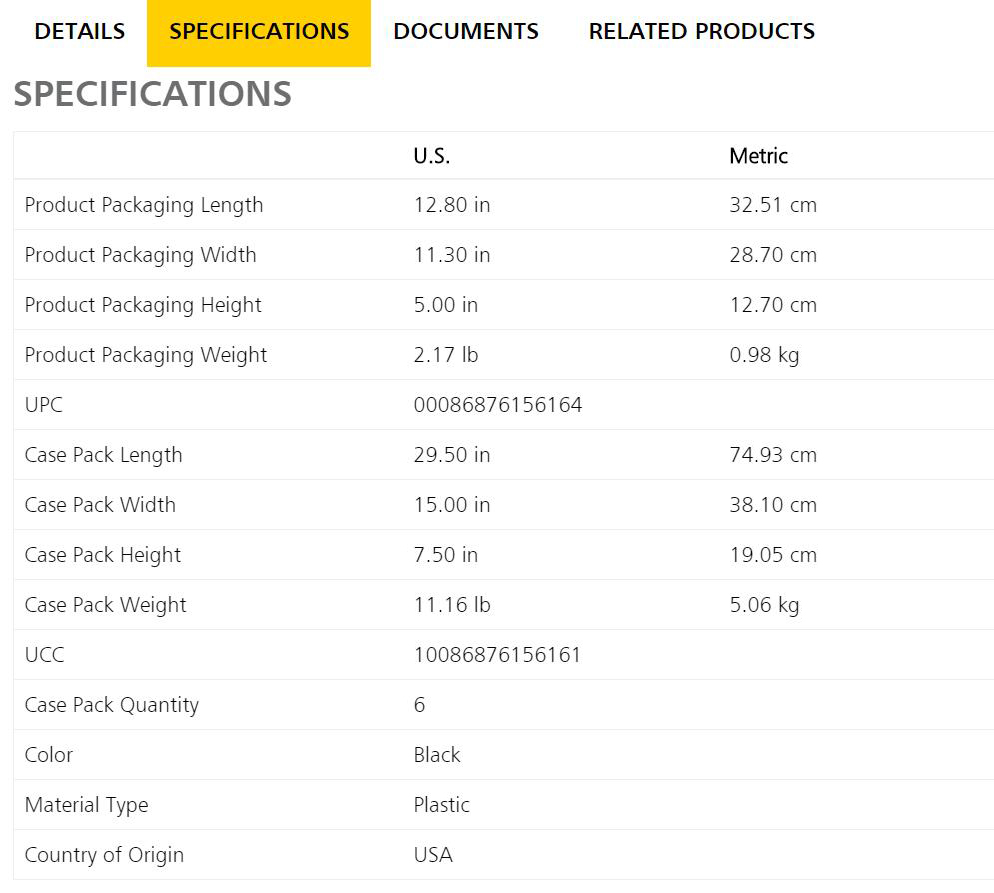Select the Country of Origin label
The width and height of the screenshot is (994, 893).
[x=104, y=856]
